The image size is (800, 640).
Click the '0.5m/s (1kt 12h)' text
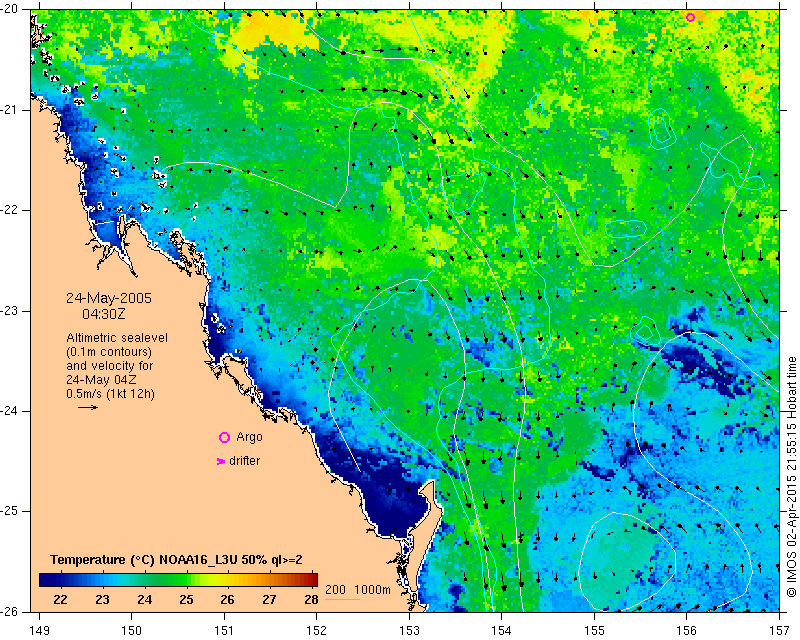(110, 394)
